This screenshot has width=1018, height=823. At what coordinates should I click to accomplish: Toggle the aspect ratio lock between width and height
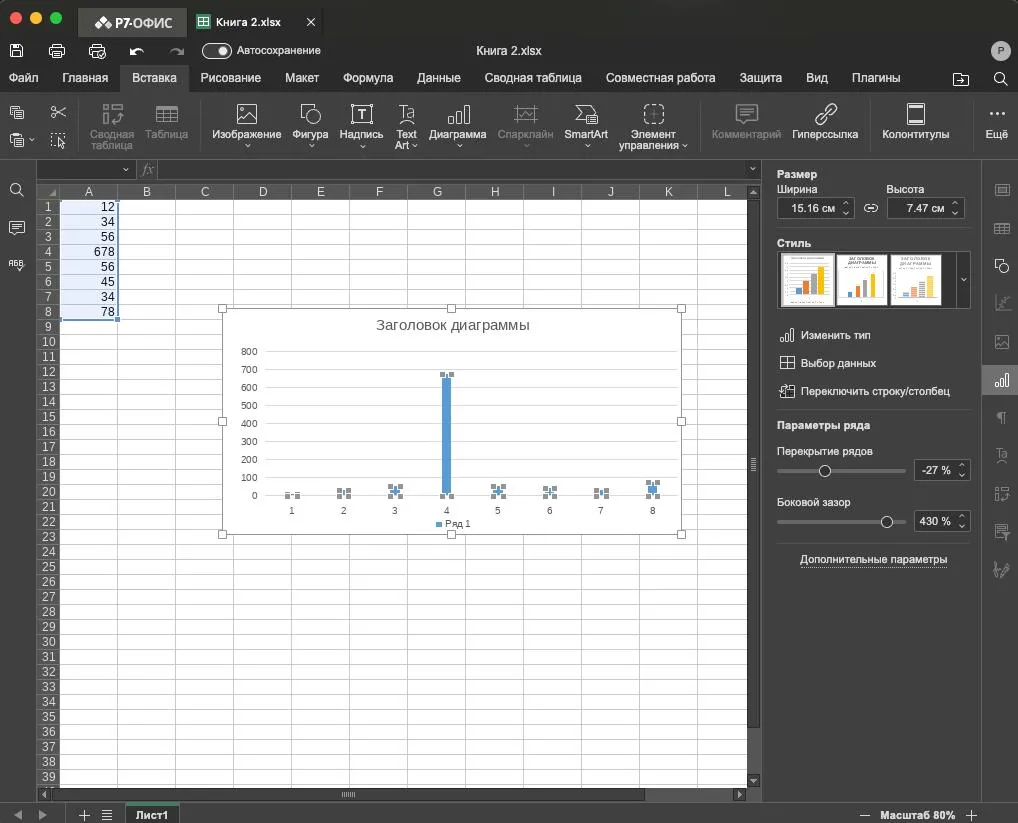click(x=871, y=208)
